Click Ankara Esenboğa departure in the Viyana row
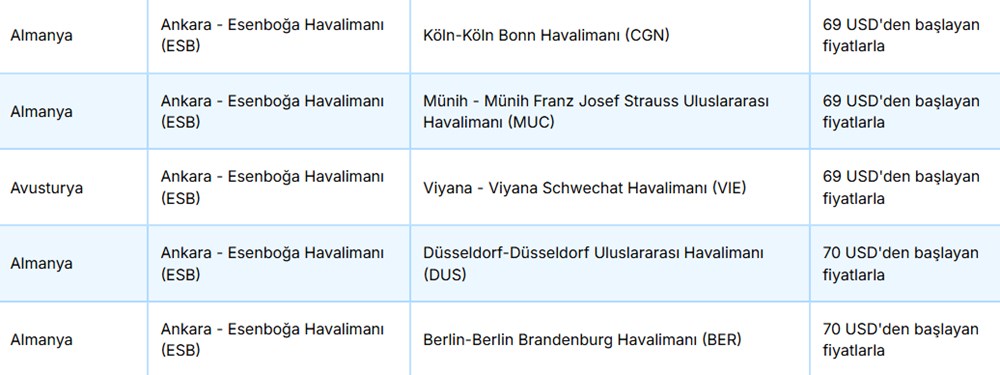The image size is (1000, 375). [272, 188]
